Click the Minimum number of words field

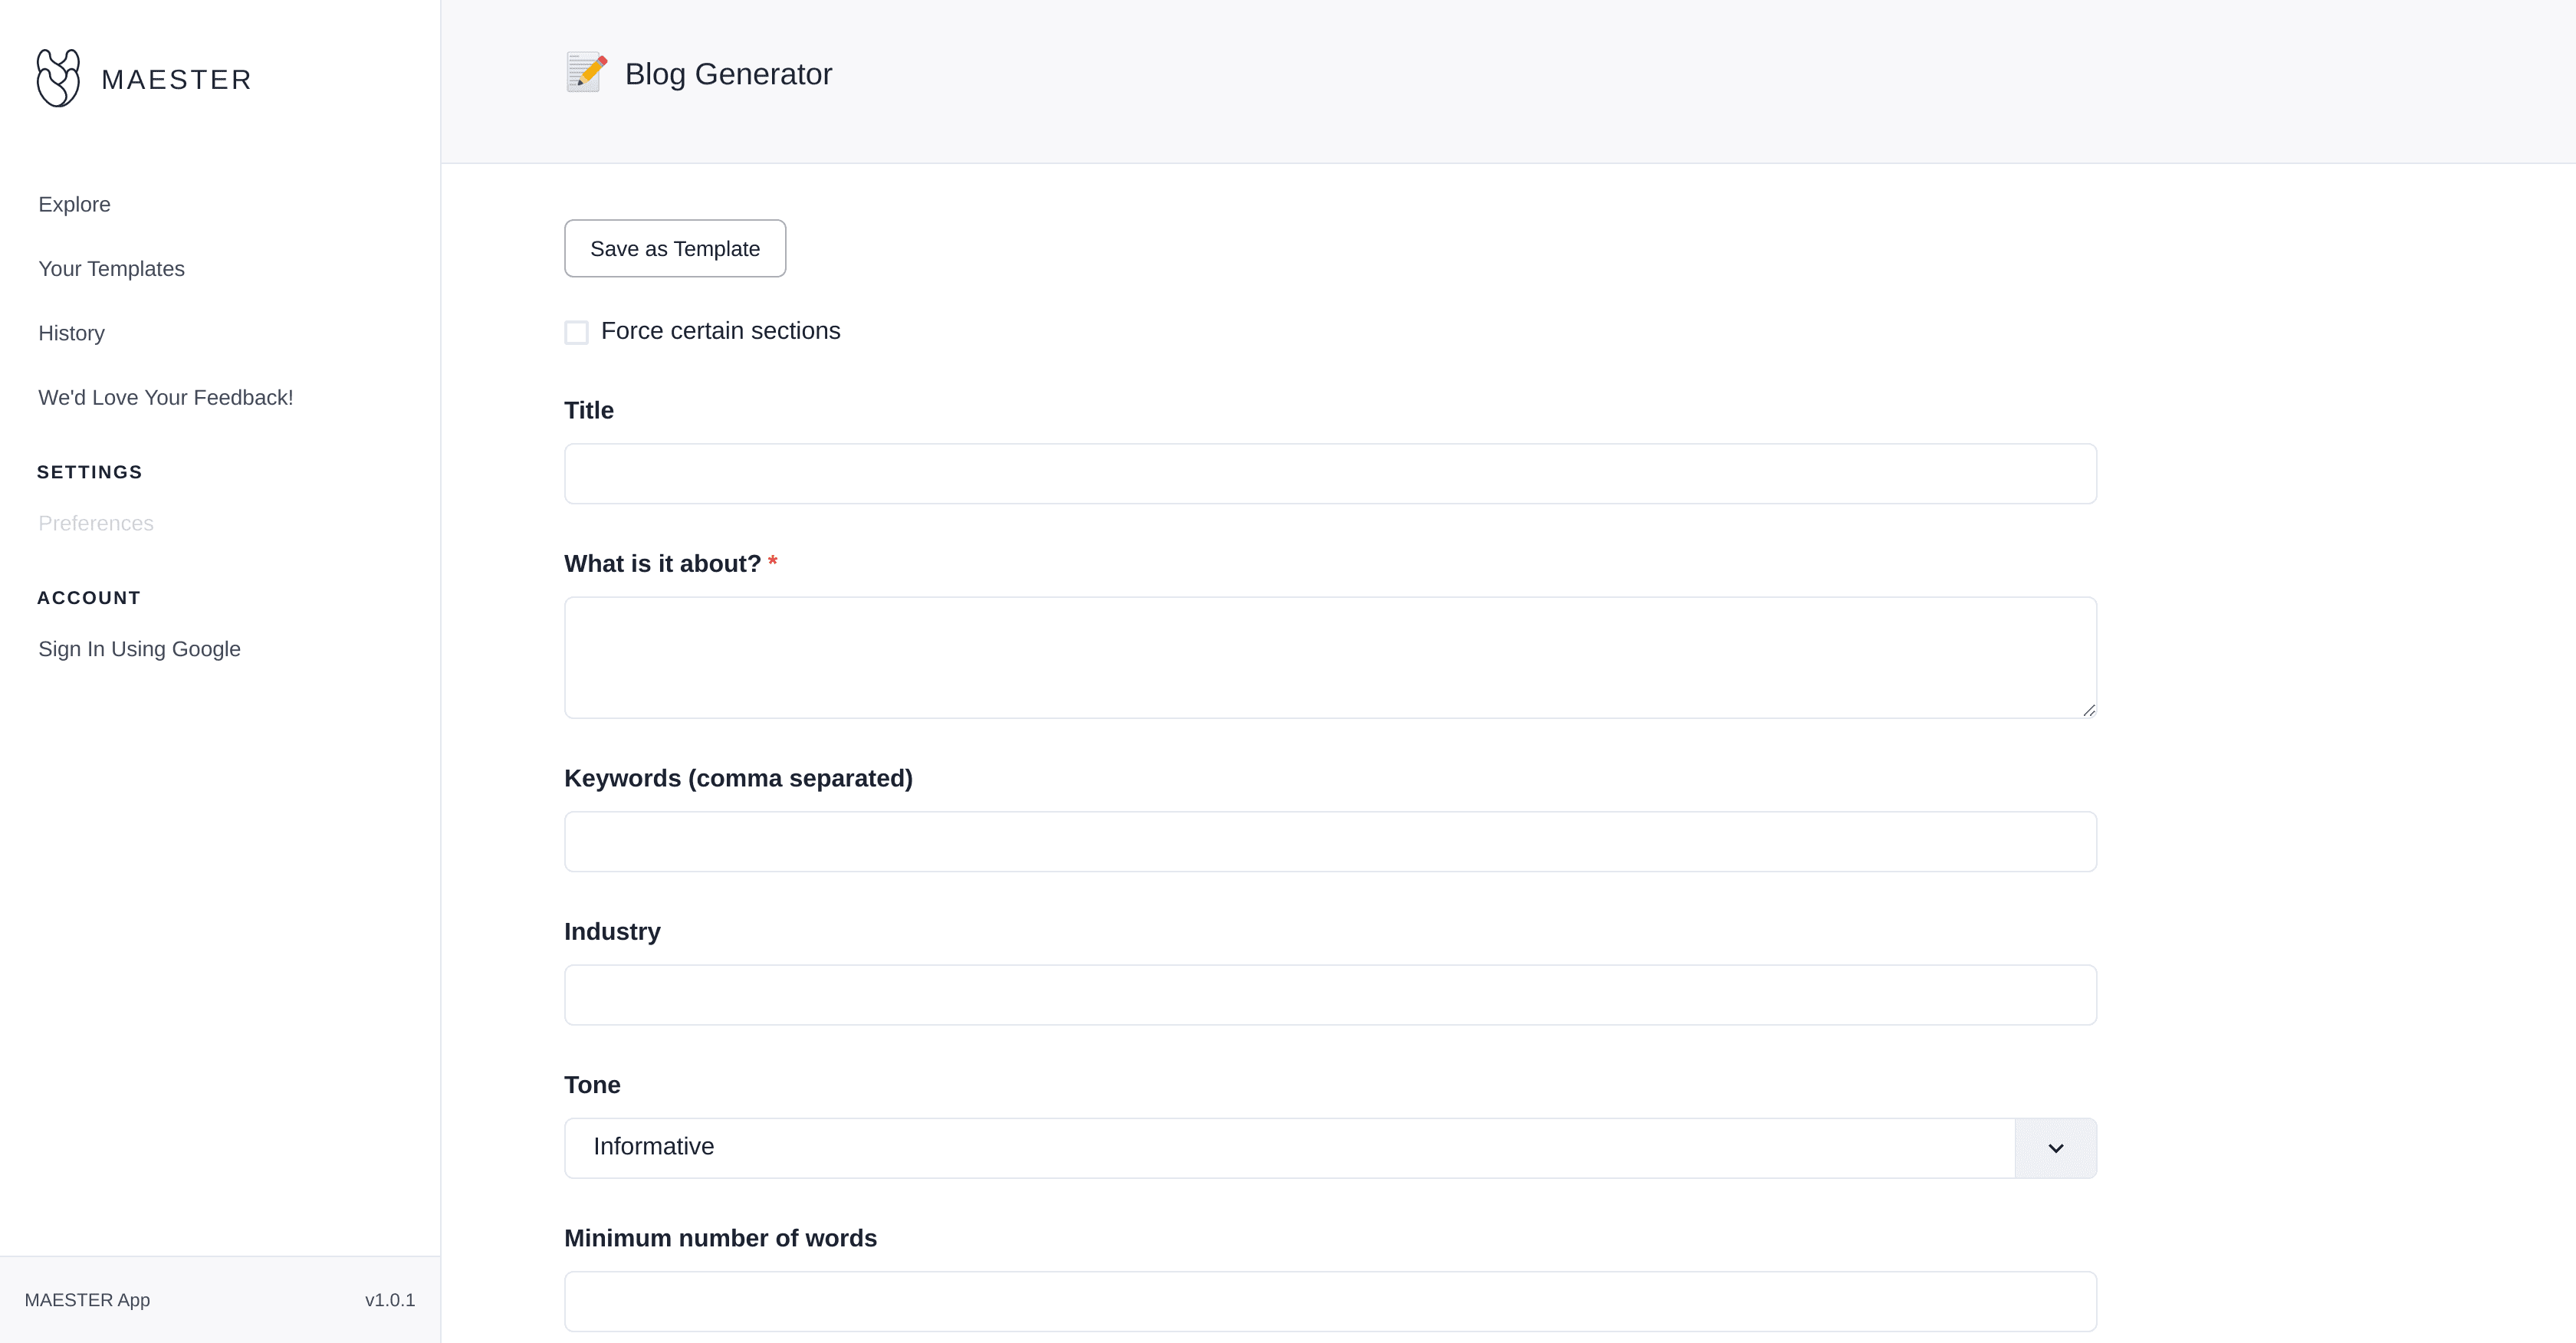click(x=1330, y=1301)
